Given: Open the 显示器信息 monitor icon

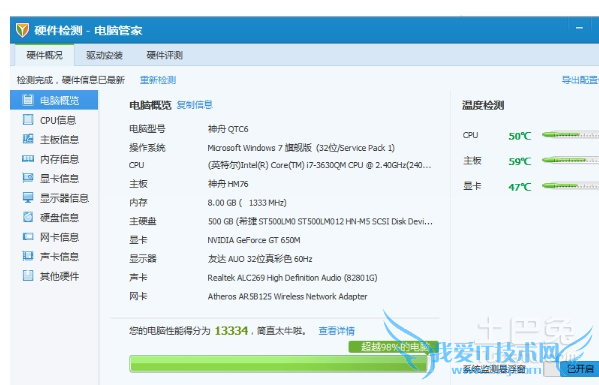Looking at the screenshot, I should pyautogui.click(x=28, y=197).
